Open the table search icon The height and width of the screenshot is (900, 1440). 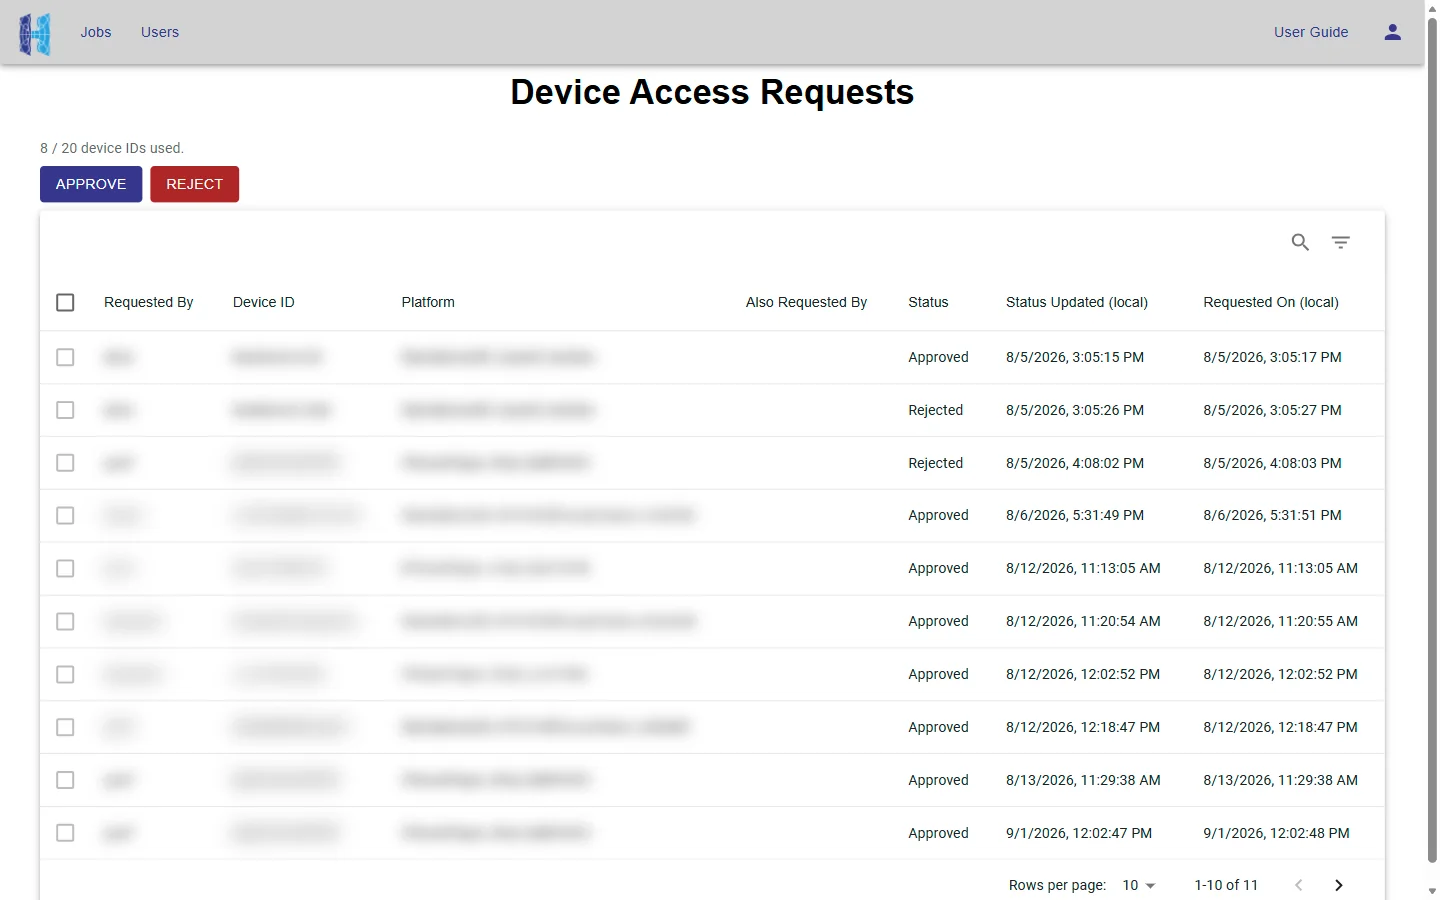(x=1300, y=242)
